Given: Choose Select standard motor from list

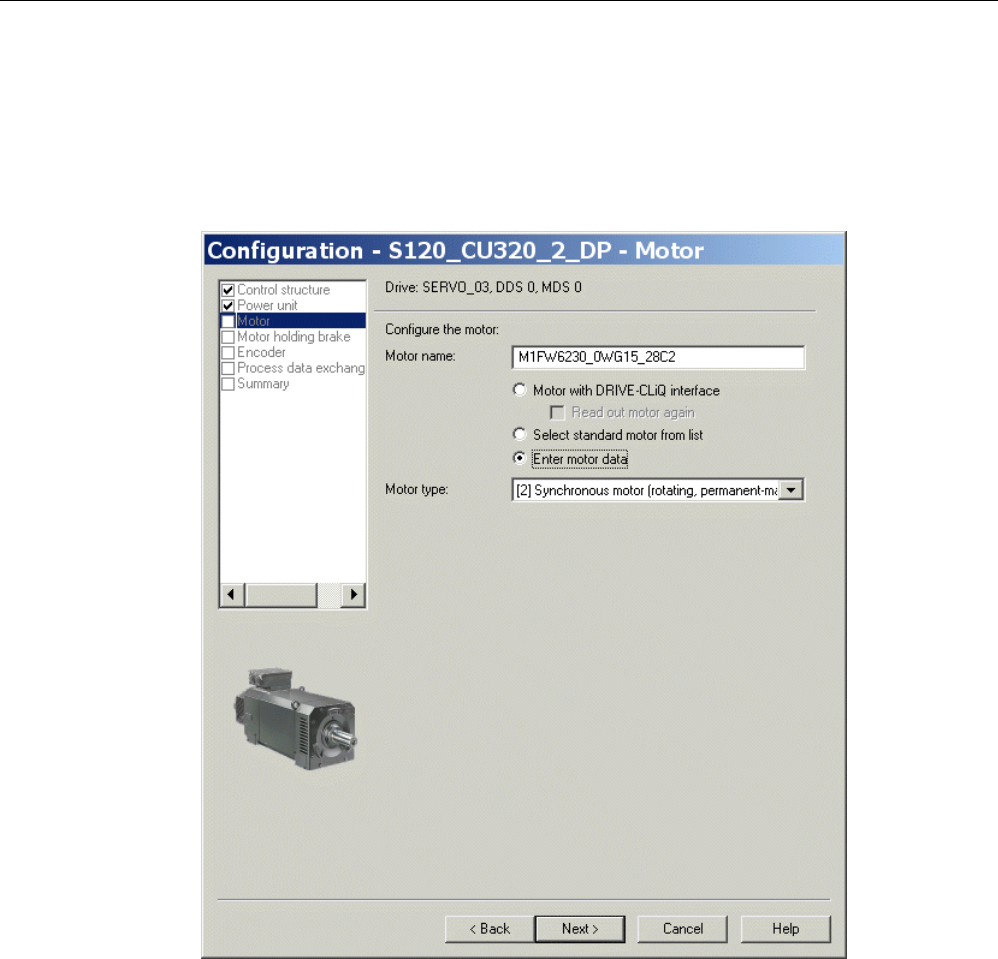Looking at the screenshot, I should pos(519,434).
